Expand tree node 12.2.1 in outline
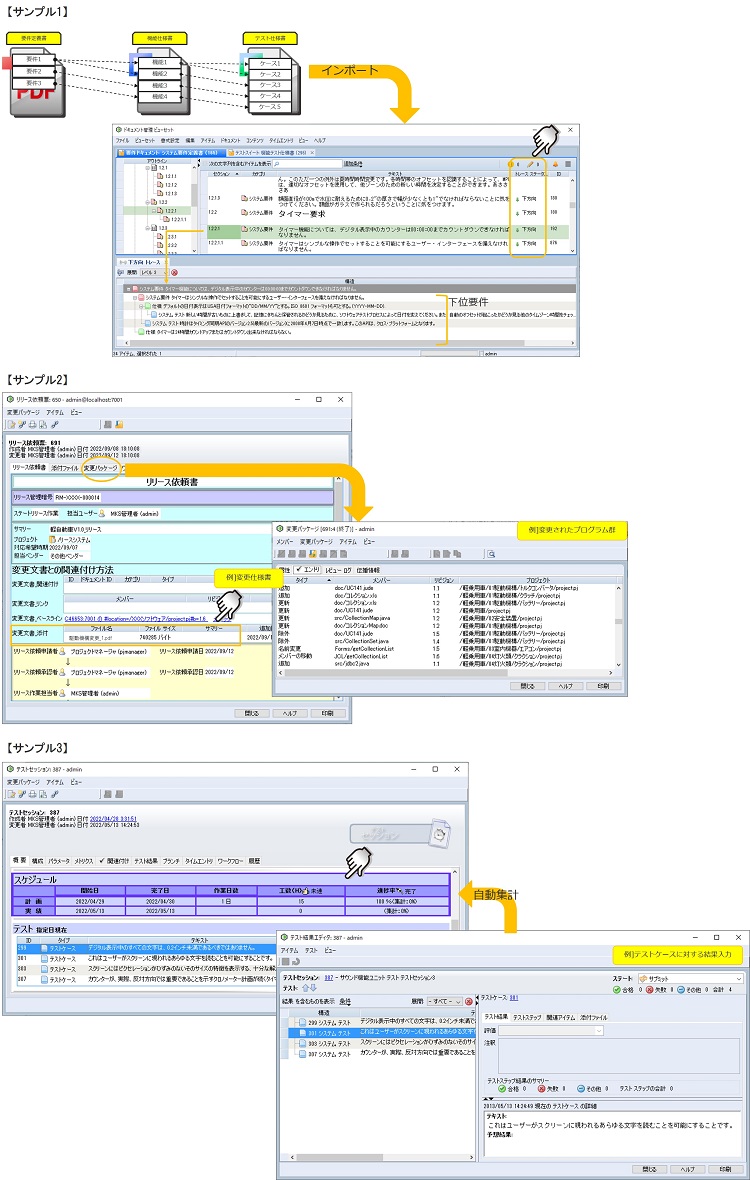 [156, 211]
